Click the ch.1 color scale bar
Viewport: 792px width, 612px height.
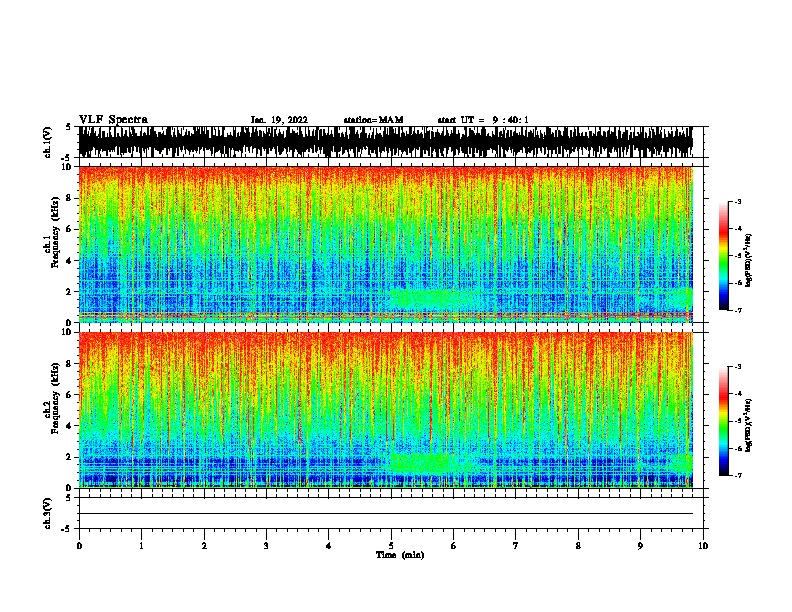coord(724,256)
